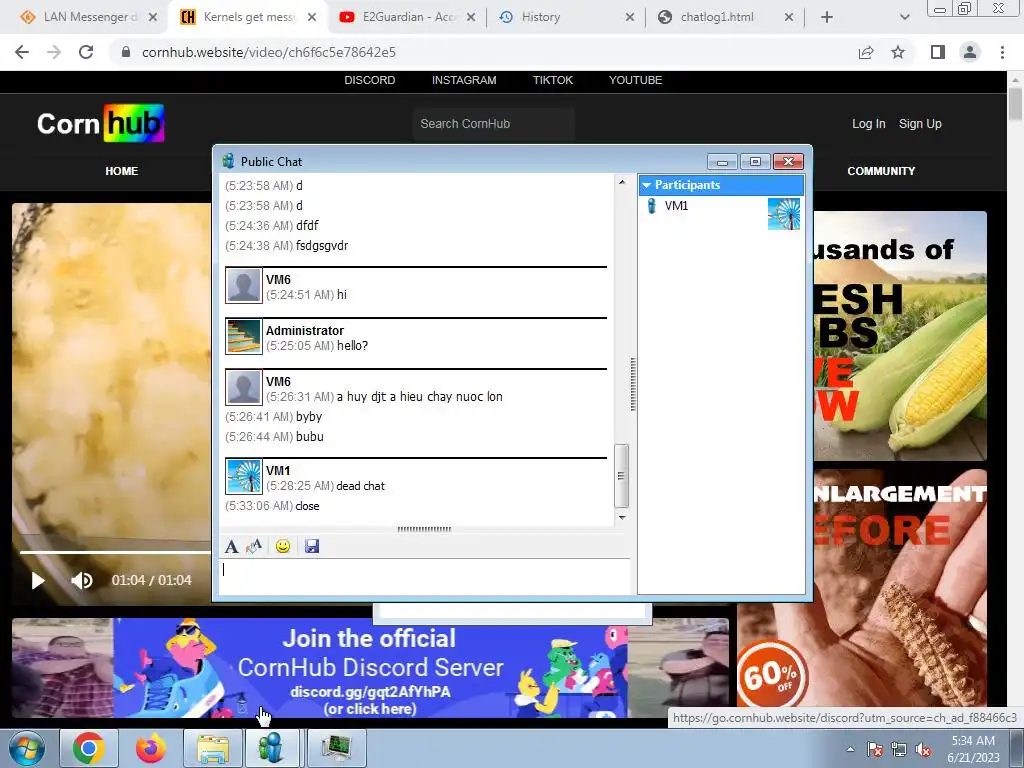1024x768 pixels.
Task: Click the video progress bar
Action: [116, 552]
